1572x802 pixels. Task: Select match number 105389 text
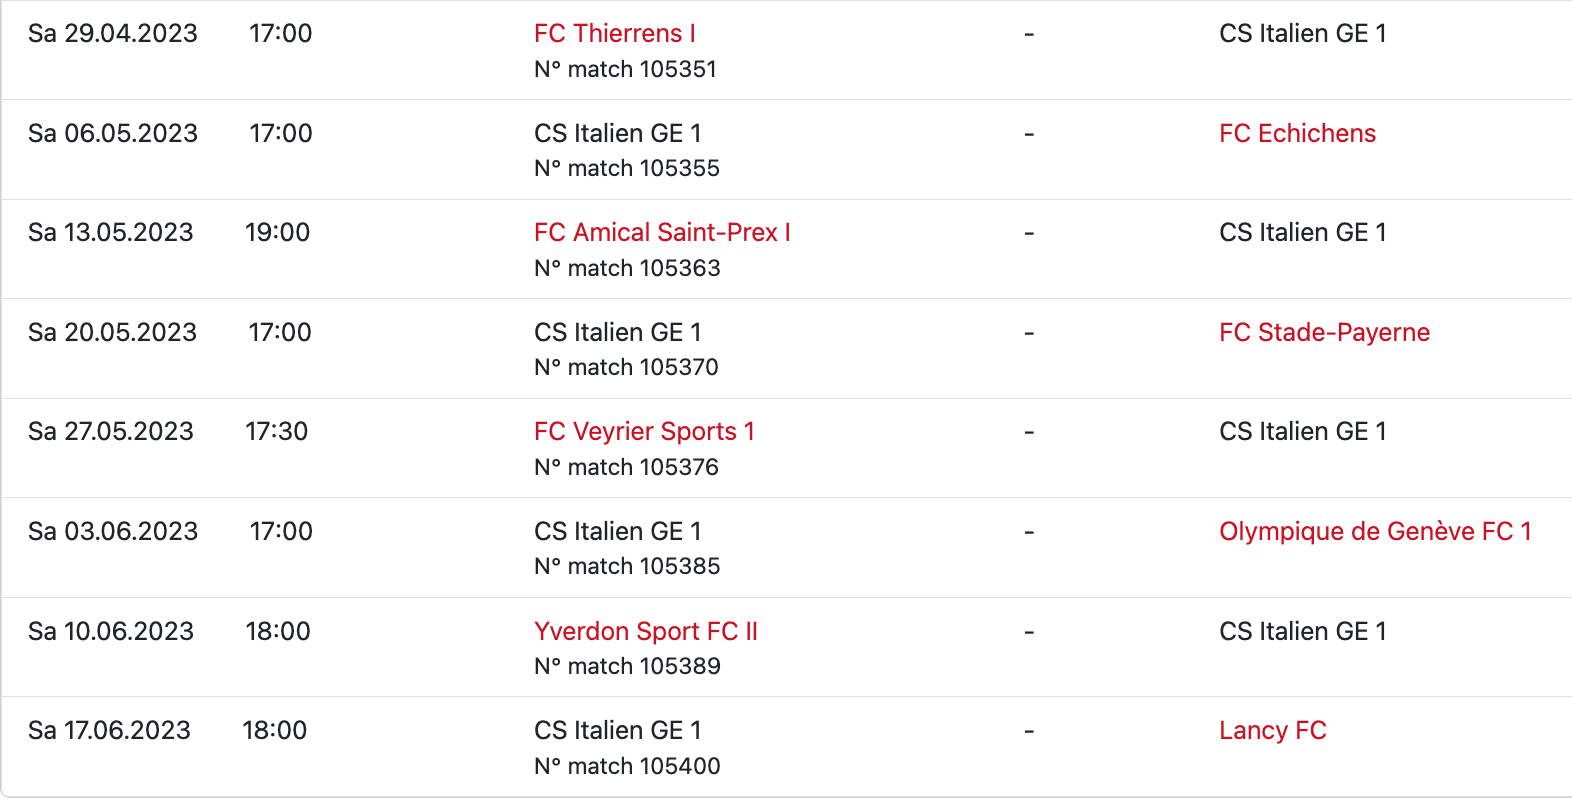coord(627,667)
